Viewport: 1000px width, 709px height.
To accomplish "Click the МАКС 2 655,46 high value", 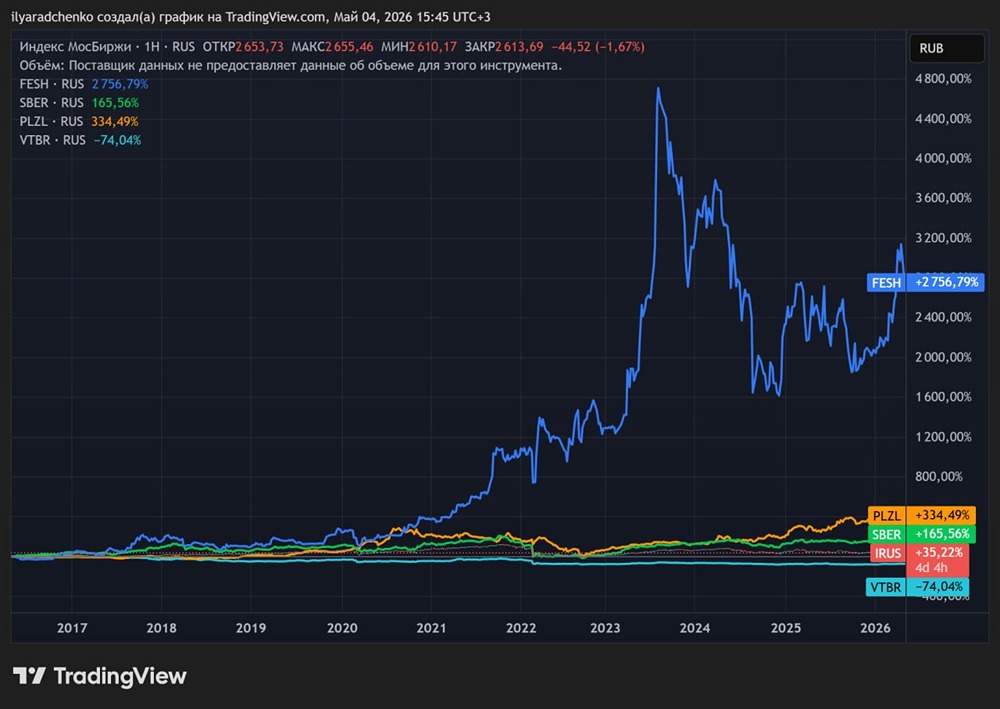I will pos(332,47).
